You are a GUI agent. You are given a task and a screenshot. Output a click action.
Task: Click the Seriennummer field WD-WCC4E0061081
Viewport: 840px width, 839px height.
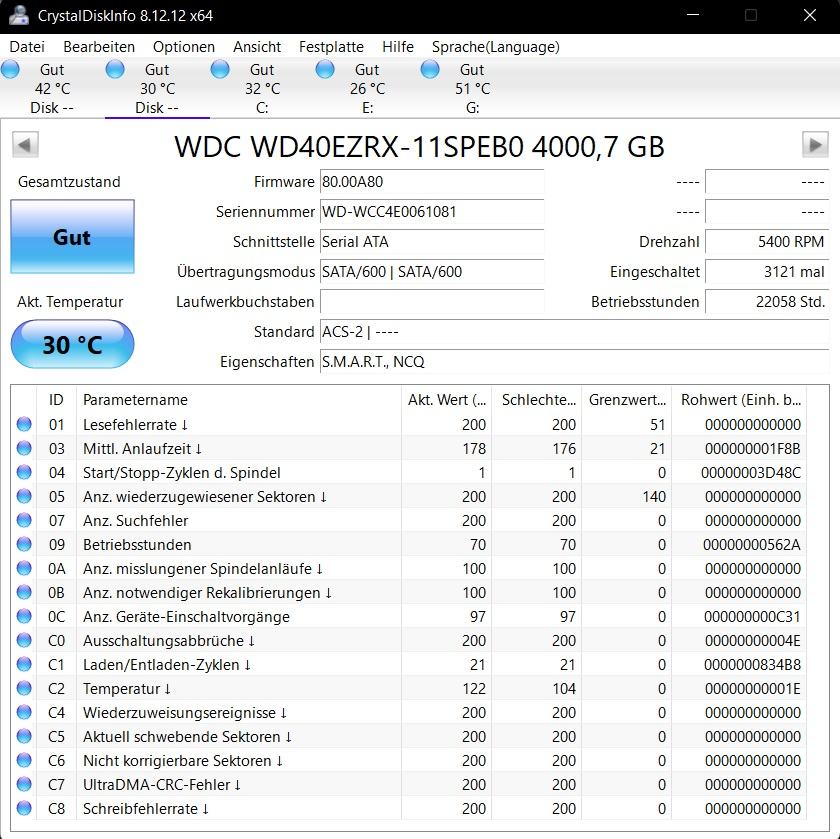(432, 212)
